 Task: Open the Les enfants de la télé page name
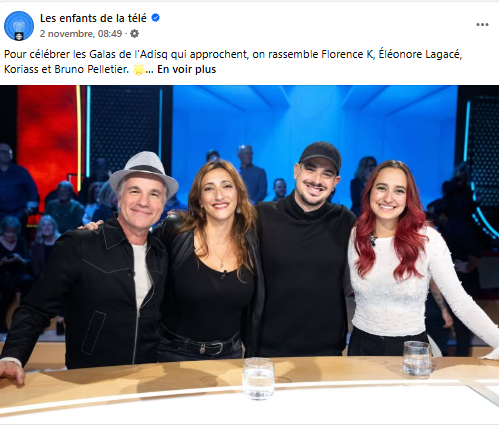pyautogui.click(x=93, y=18)
